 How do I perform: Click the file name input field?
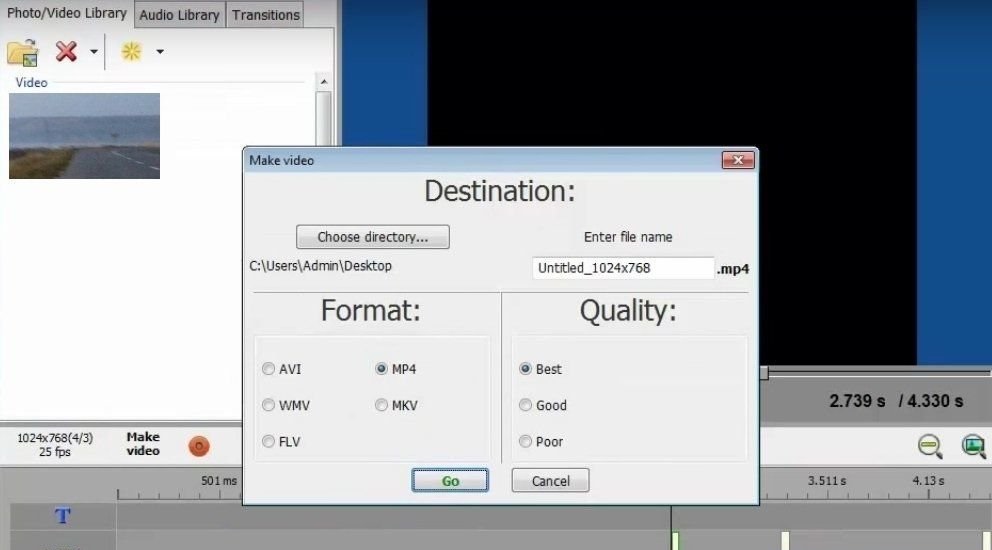point(623,268)
